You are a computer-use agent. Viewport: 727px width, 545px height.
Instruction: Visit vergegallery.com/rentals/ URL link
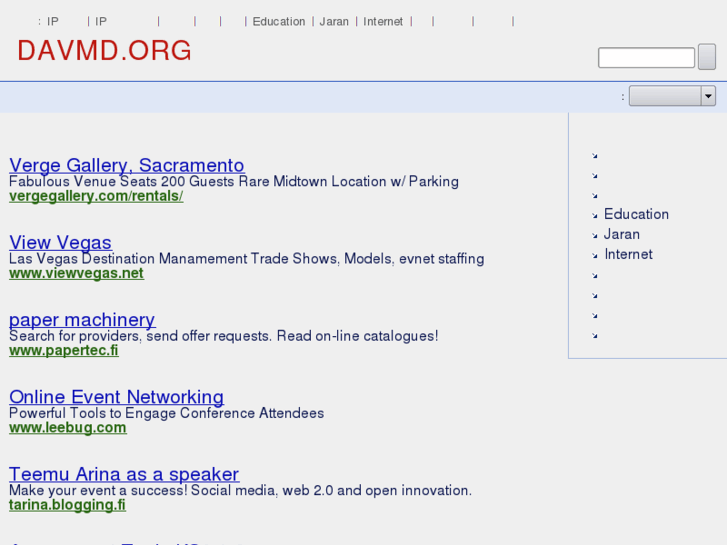click(96, 196)
